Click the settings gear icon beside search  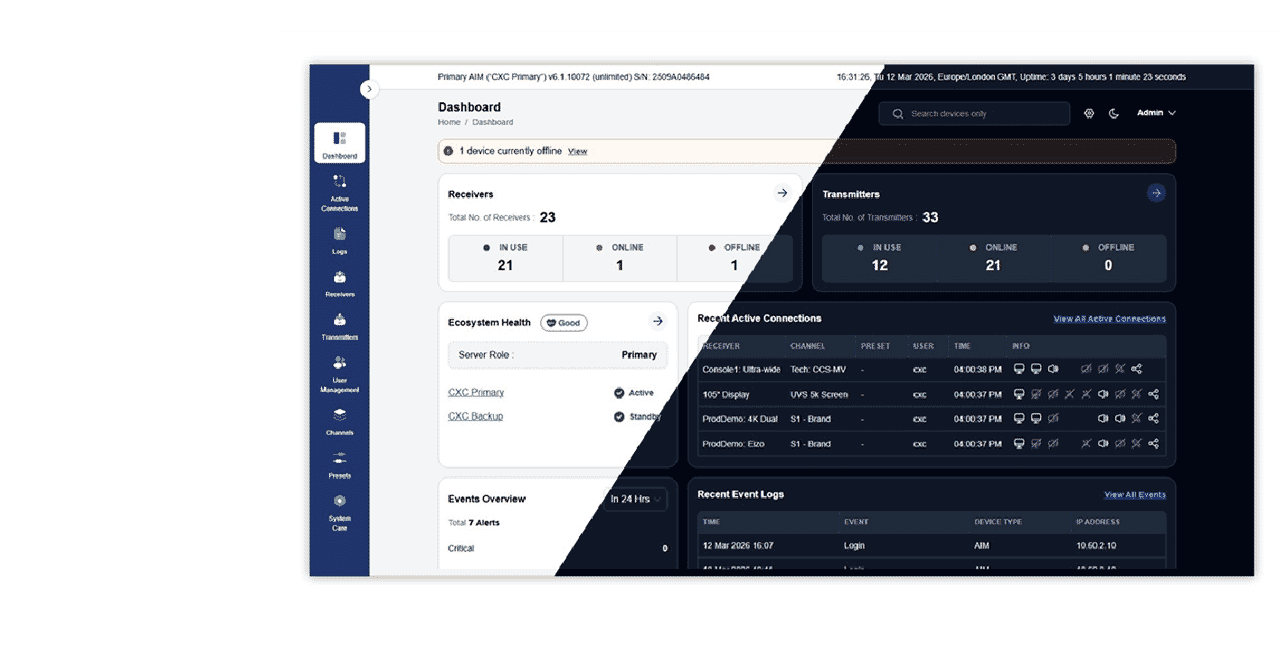(1089, 114)
